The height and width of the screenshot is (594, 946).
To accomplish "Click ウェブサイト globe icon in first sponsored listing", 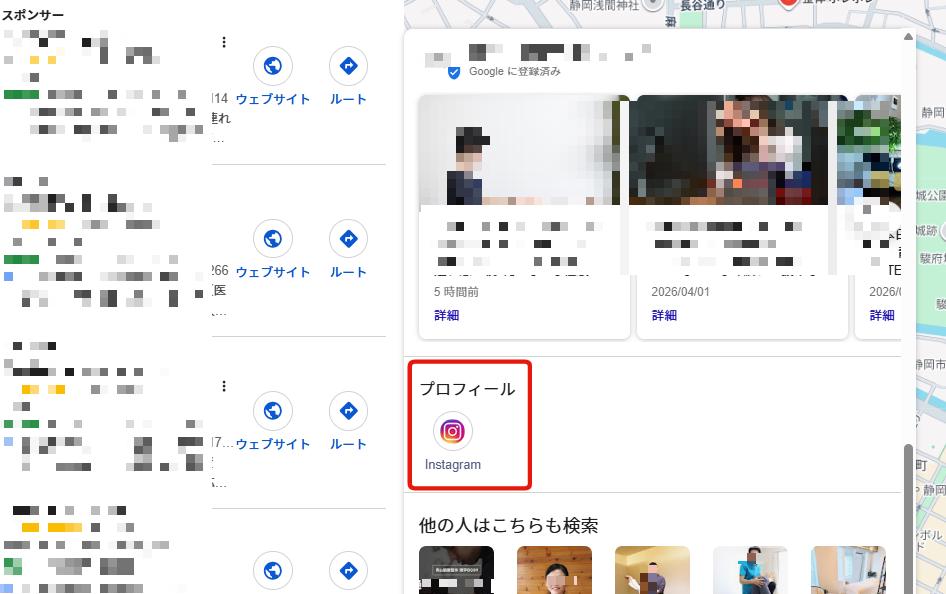I will [x=272, y=66].
